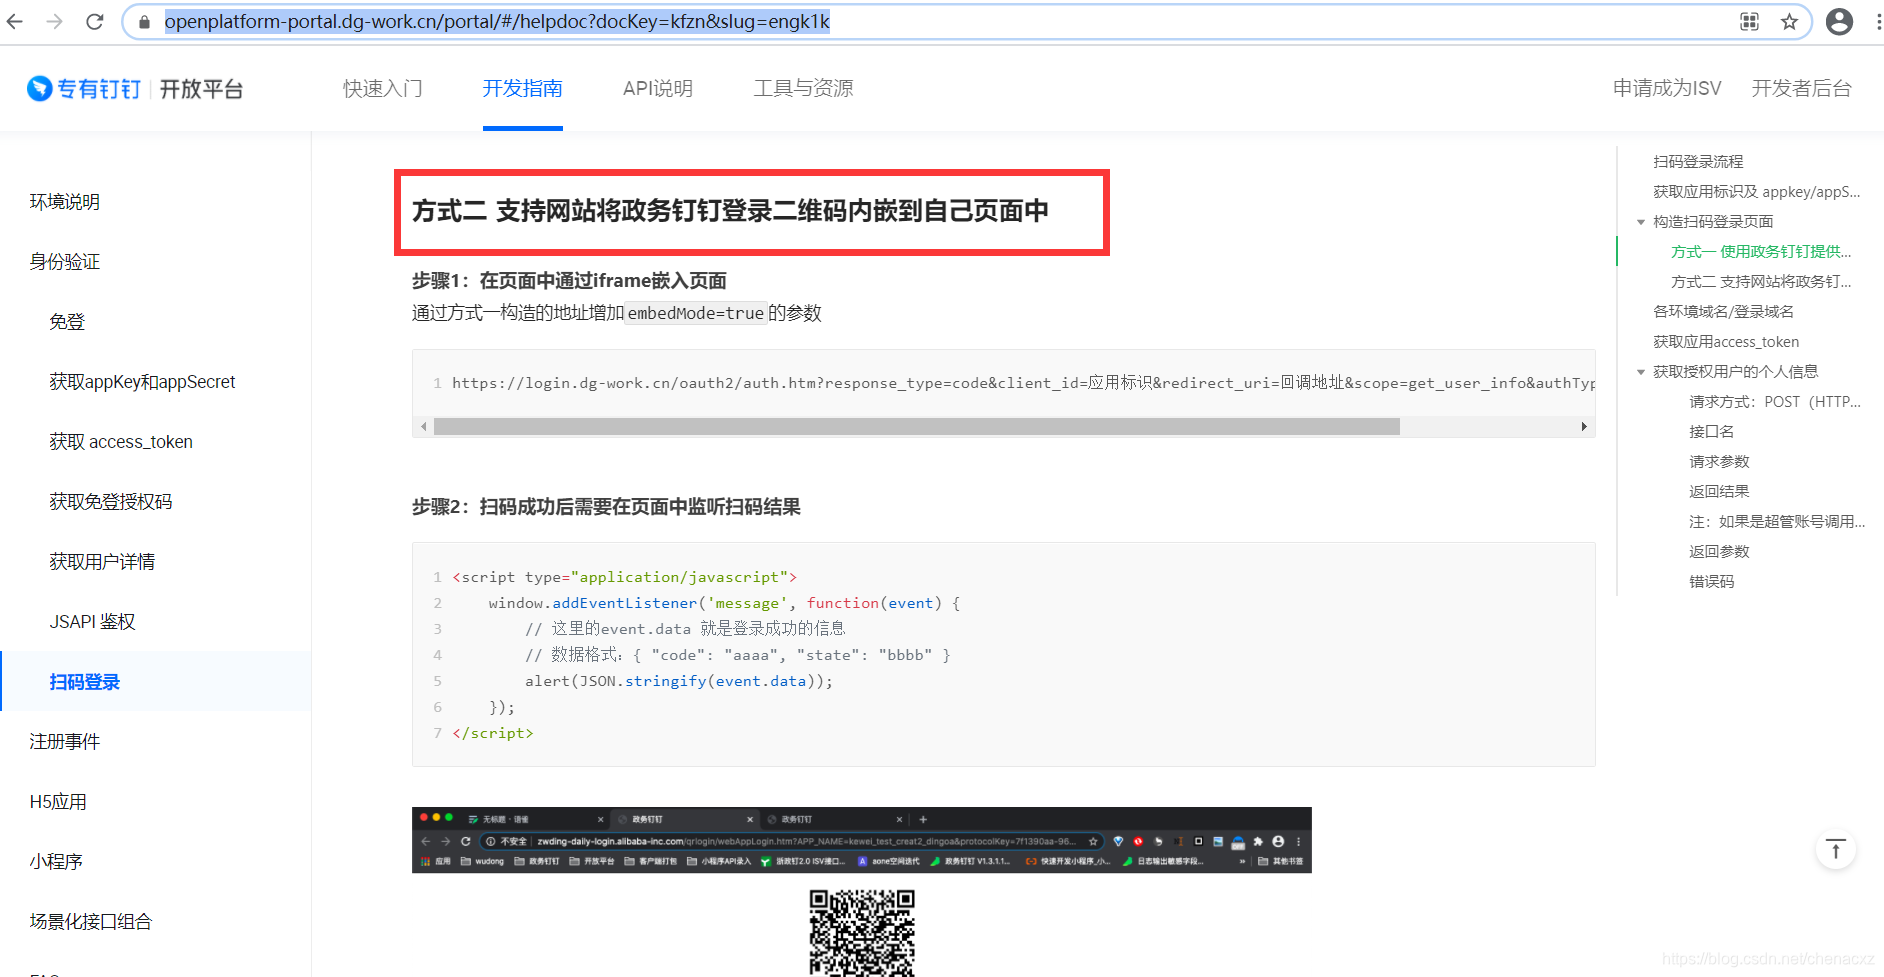Click the alert(JSON.stringify(event.data)) code line

coord(679,681)
